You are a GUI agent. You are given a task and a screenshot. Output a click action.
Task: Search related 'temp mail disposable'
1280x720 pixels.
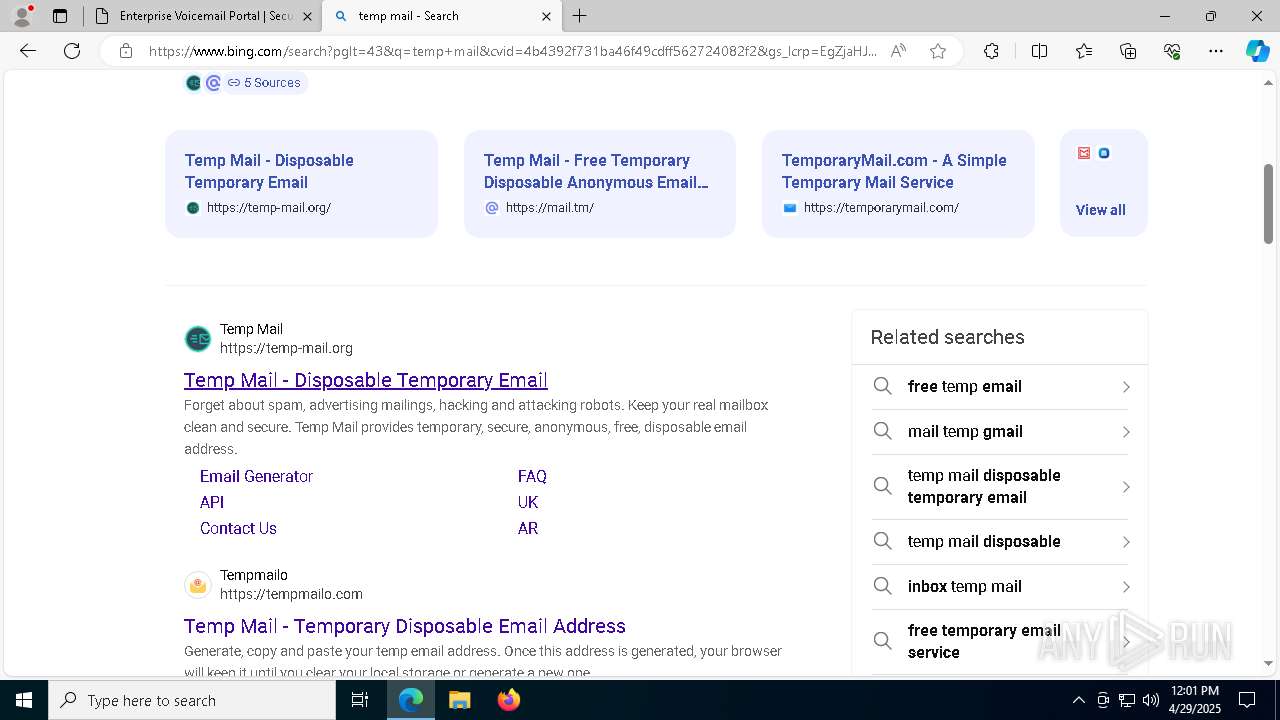pos(1000,542)
